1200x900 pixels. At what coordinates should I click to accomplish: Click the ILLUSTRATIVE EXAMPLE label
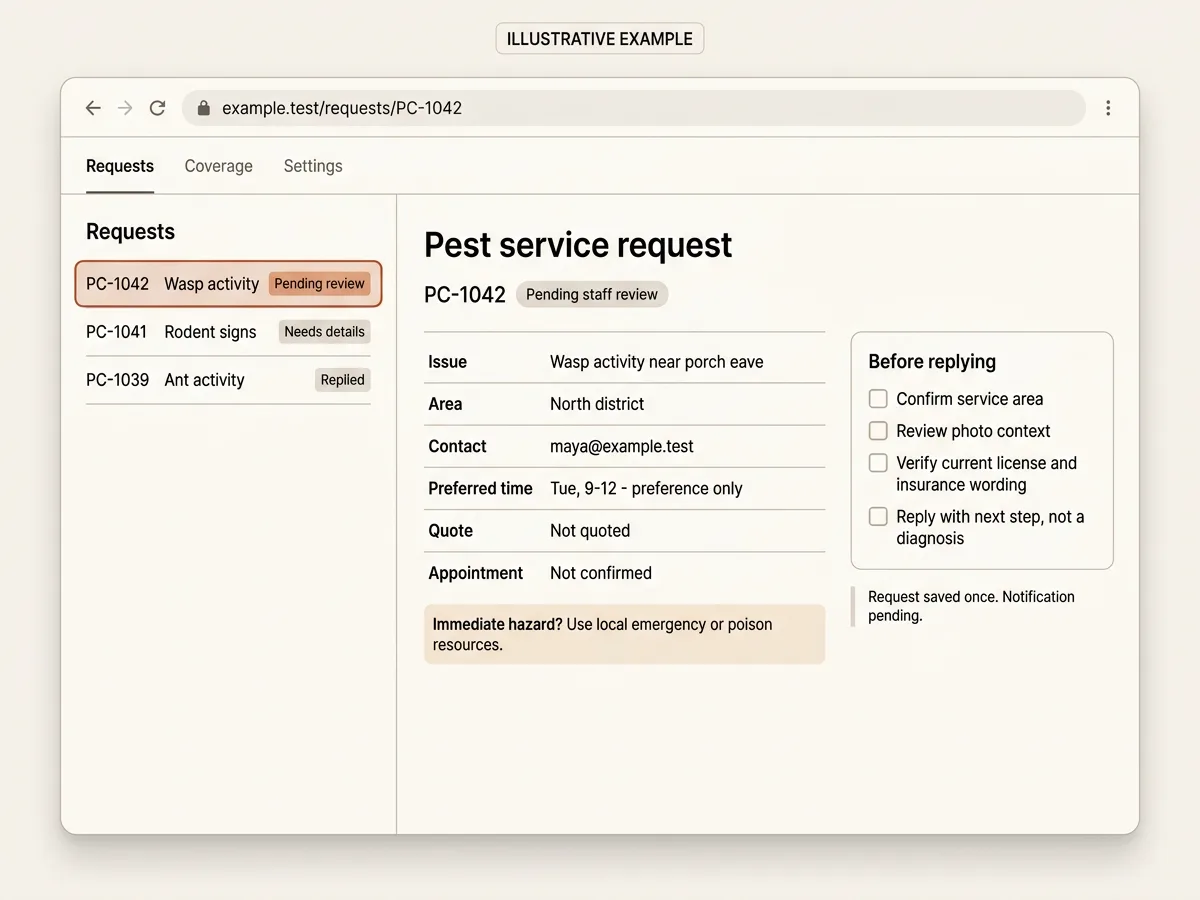(600, 39)
